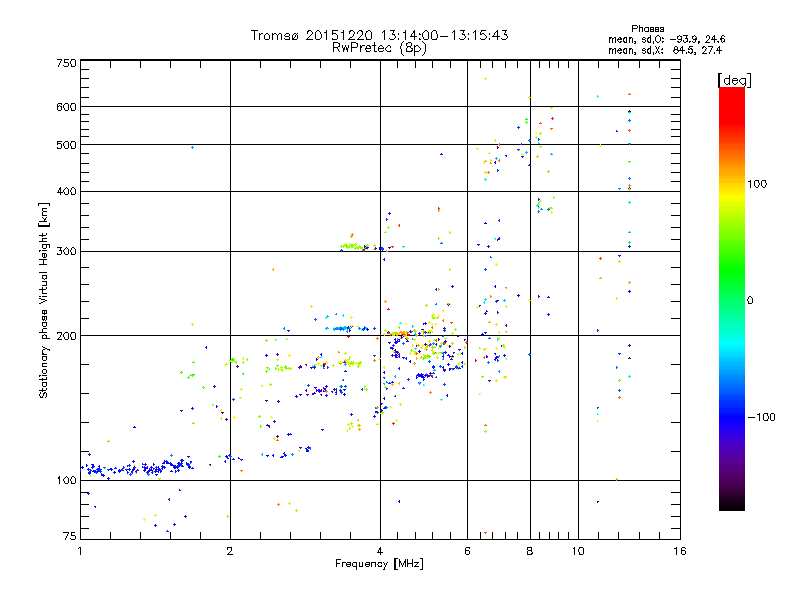Click the 'Phases' heading text

[647, 29]
